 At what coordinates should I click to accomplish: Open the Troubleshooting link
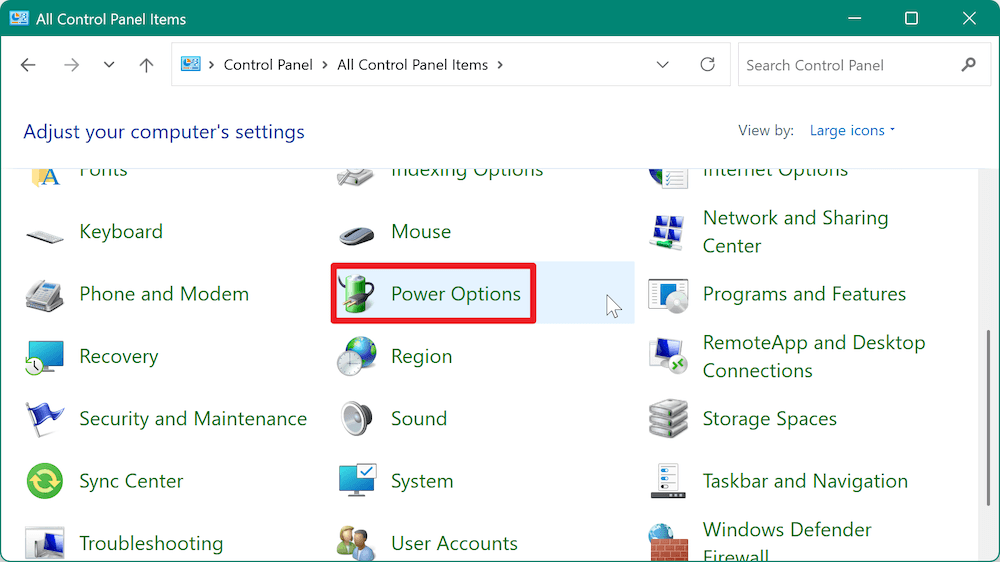tap(151, 544)
